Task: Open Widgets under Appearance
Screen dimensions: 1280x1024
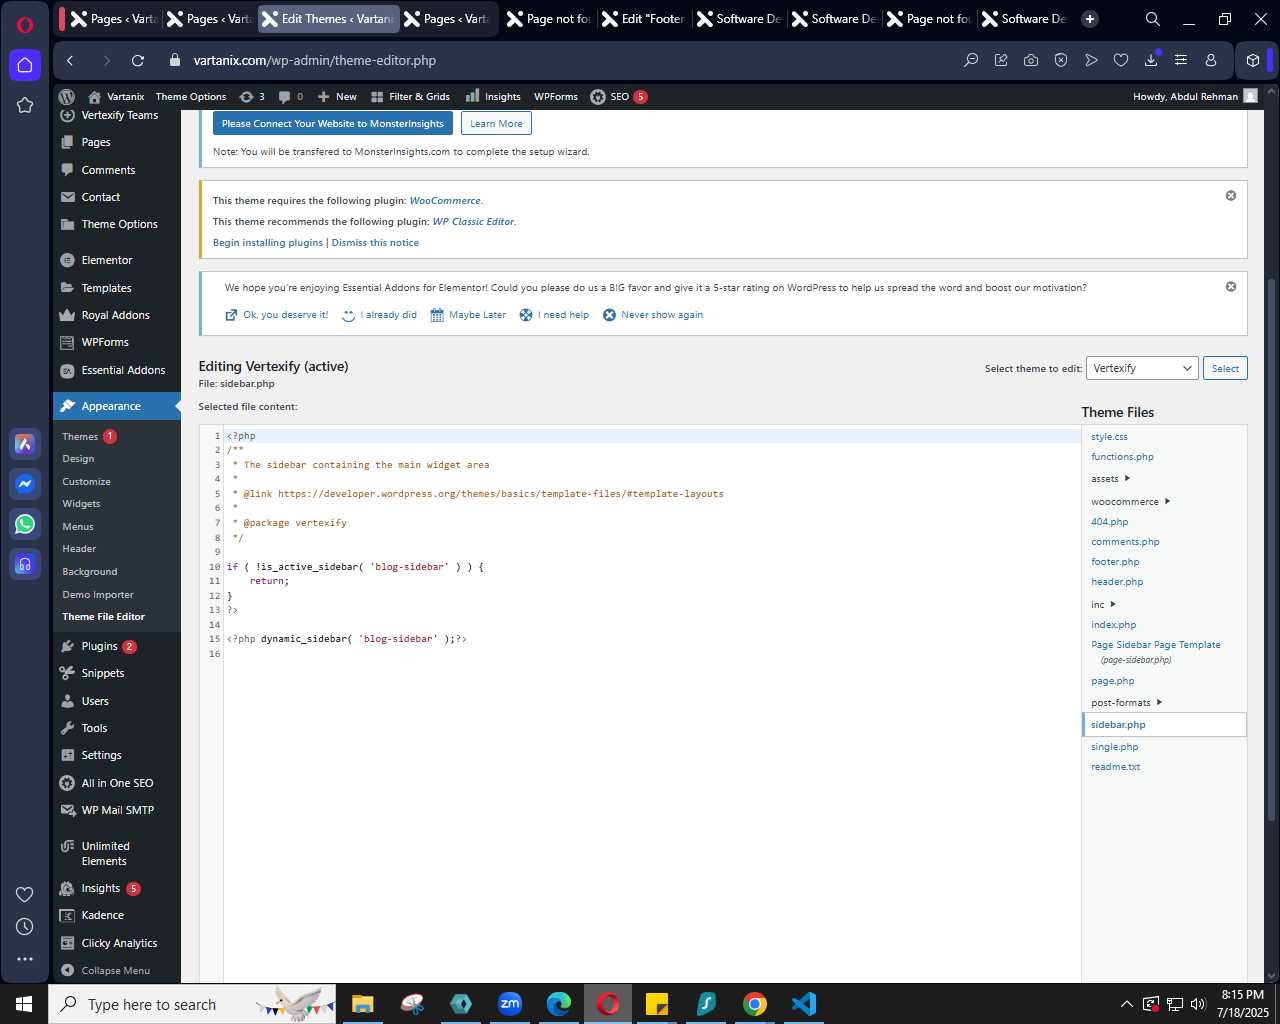Action: (x=81, y=504)
